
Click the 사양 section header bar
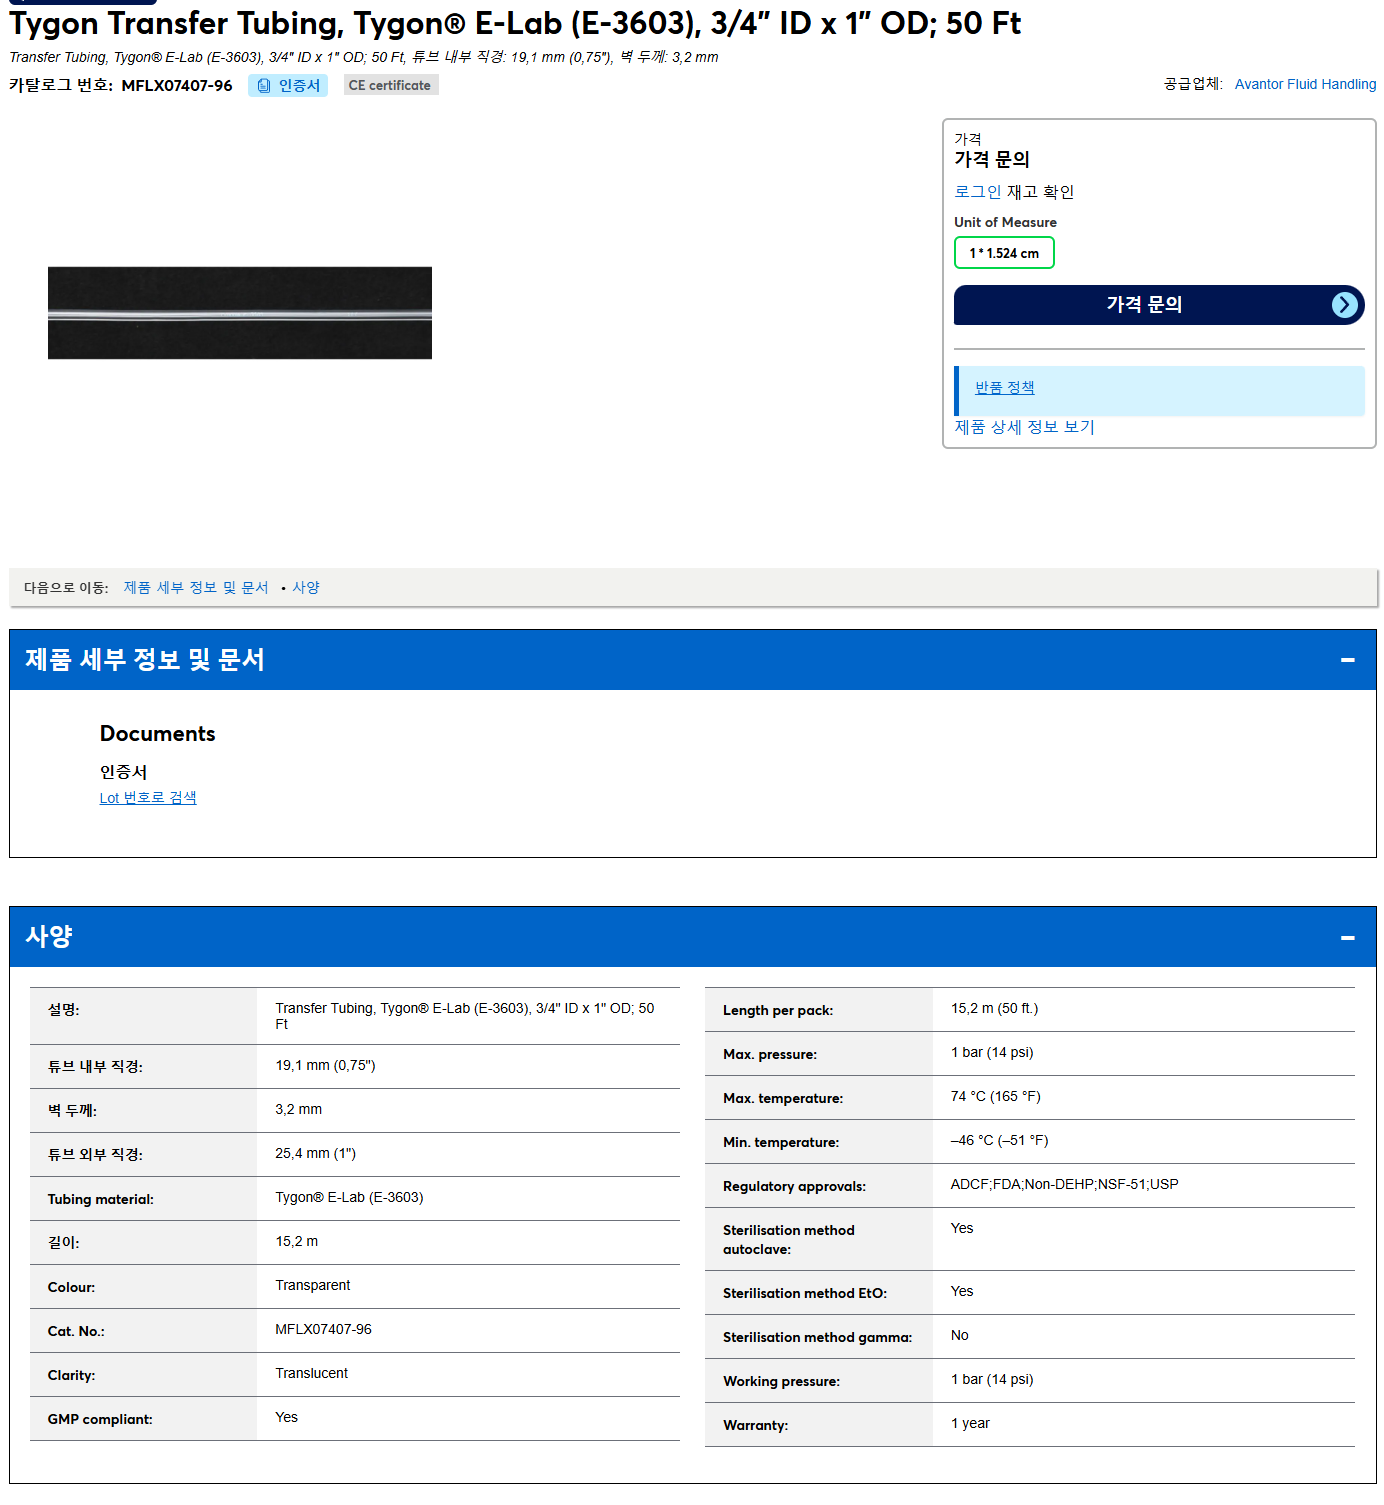[692, 937]
